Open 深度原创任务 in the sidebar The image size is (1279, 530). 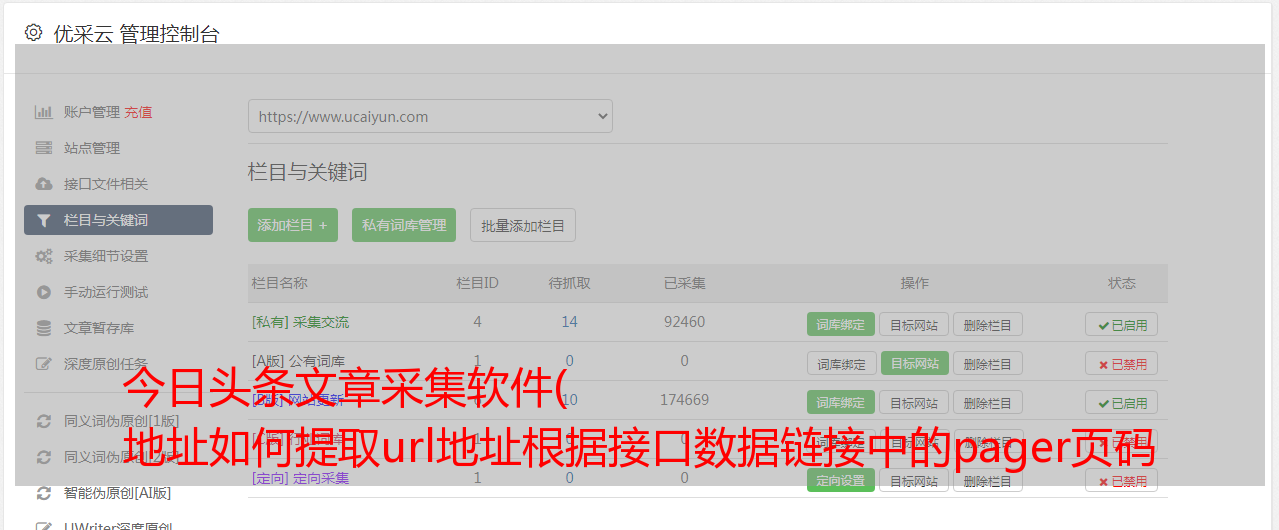[x=106, y=364]
